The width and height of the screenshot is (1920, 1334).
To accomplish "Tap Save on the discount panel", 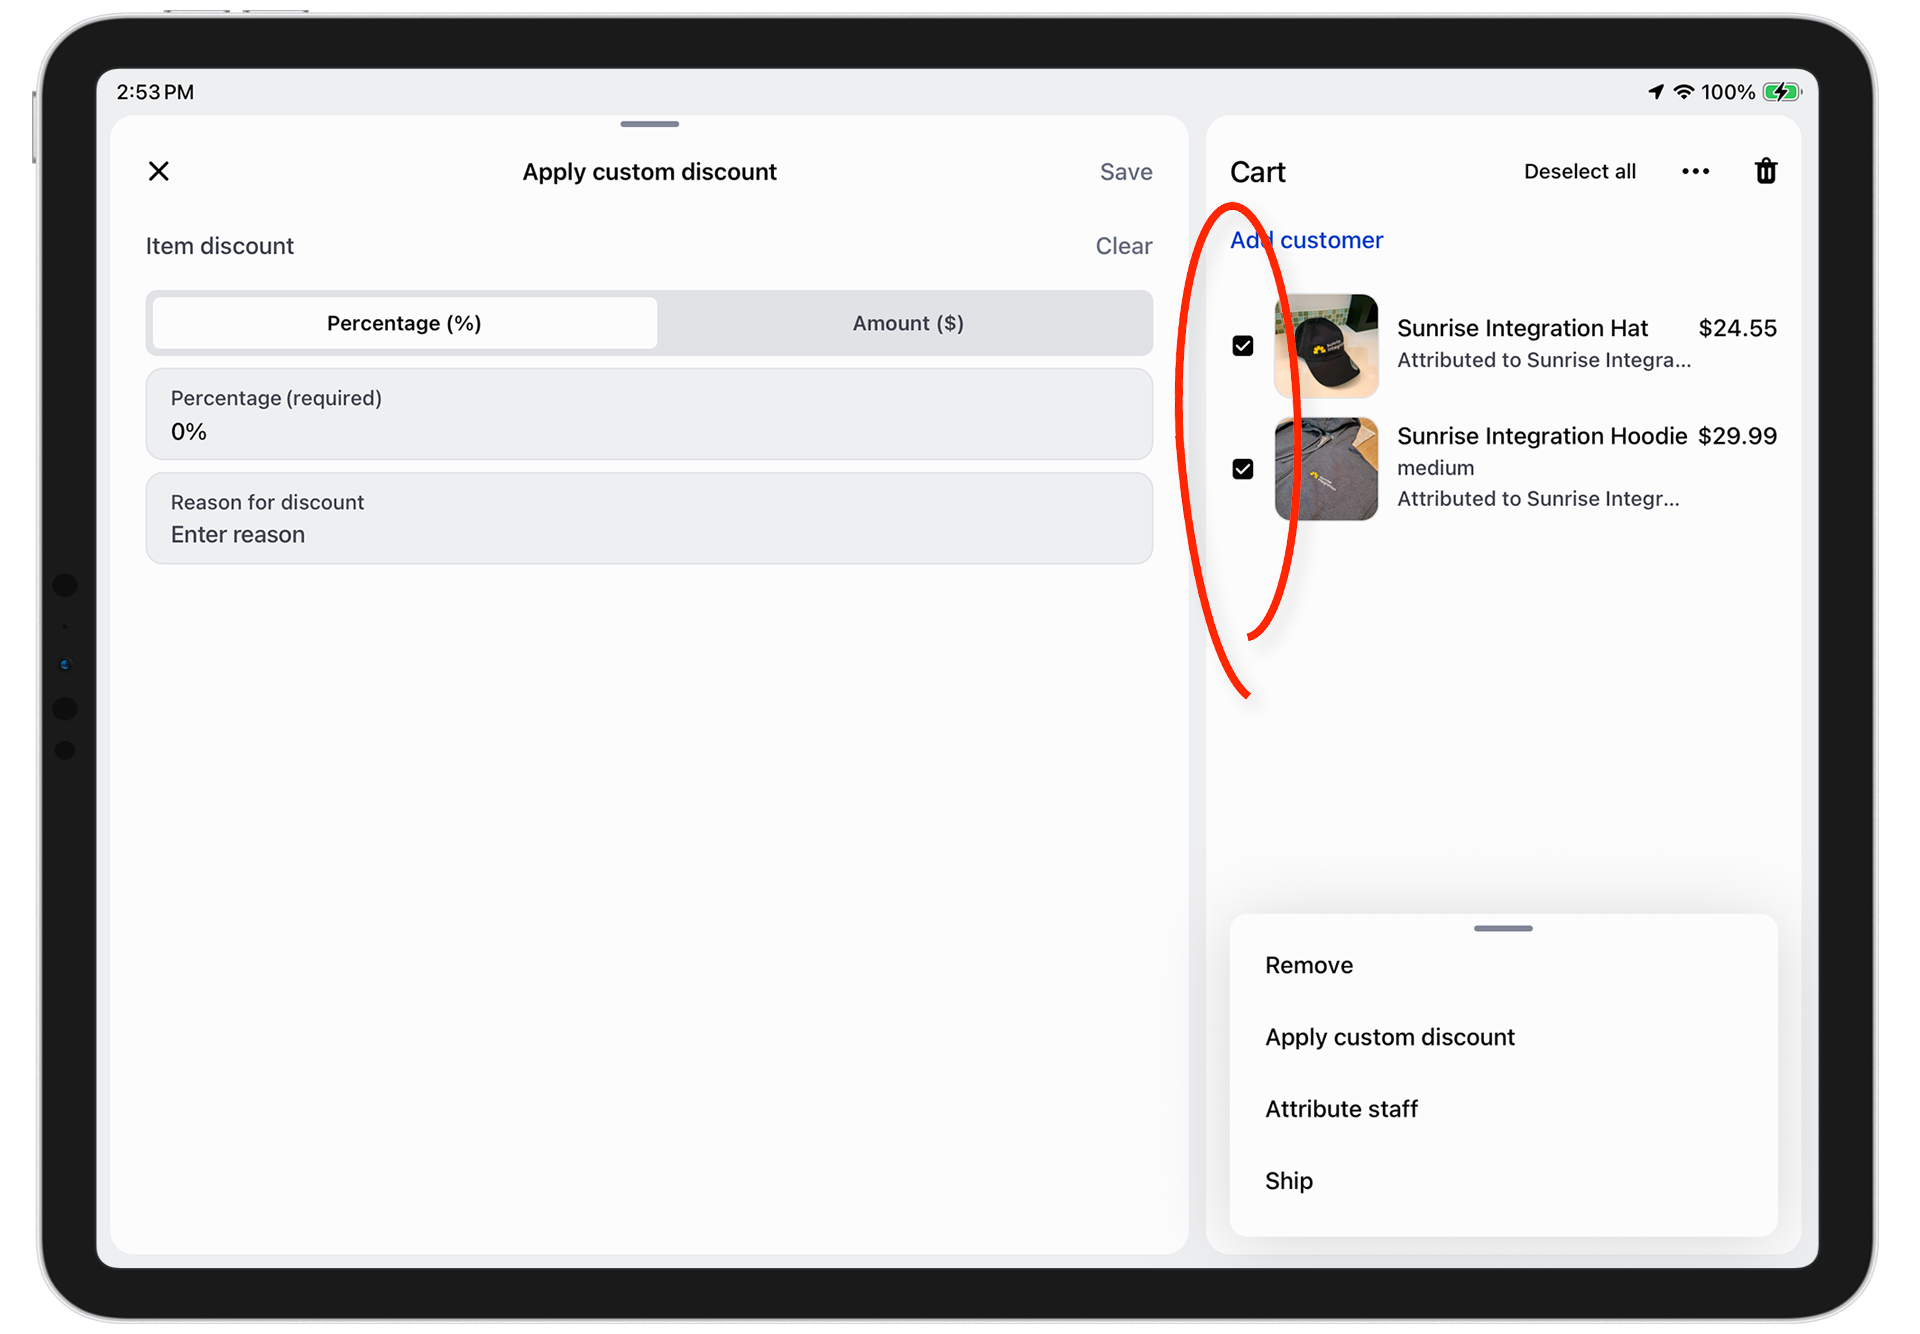I will click(1126, 172).
